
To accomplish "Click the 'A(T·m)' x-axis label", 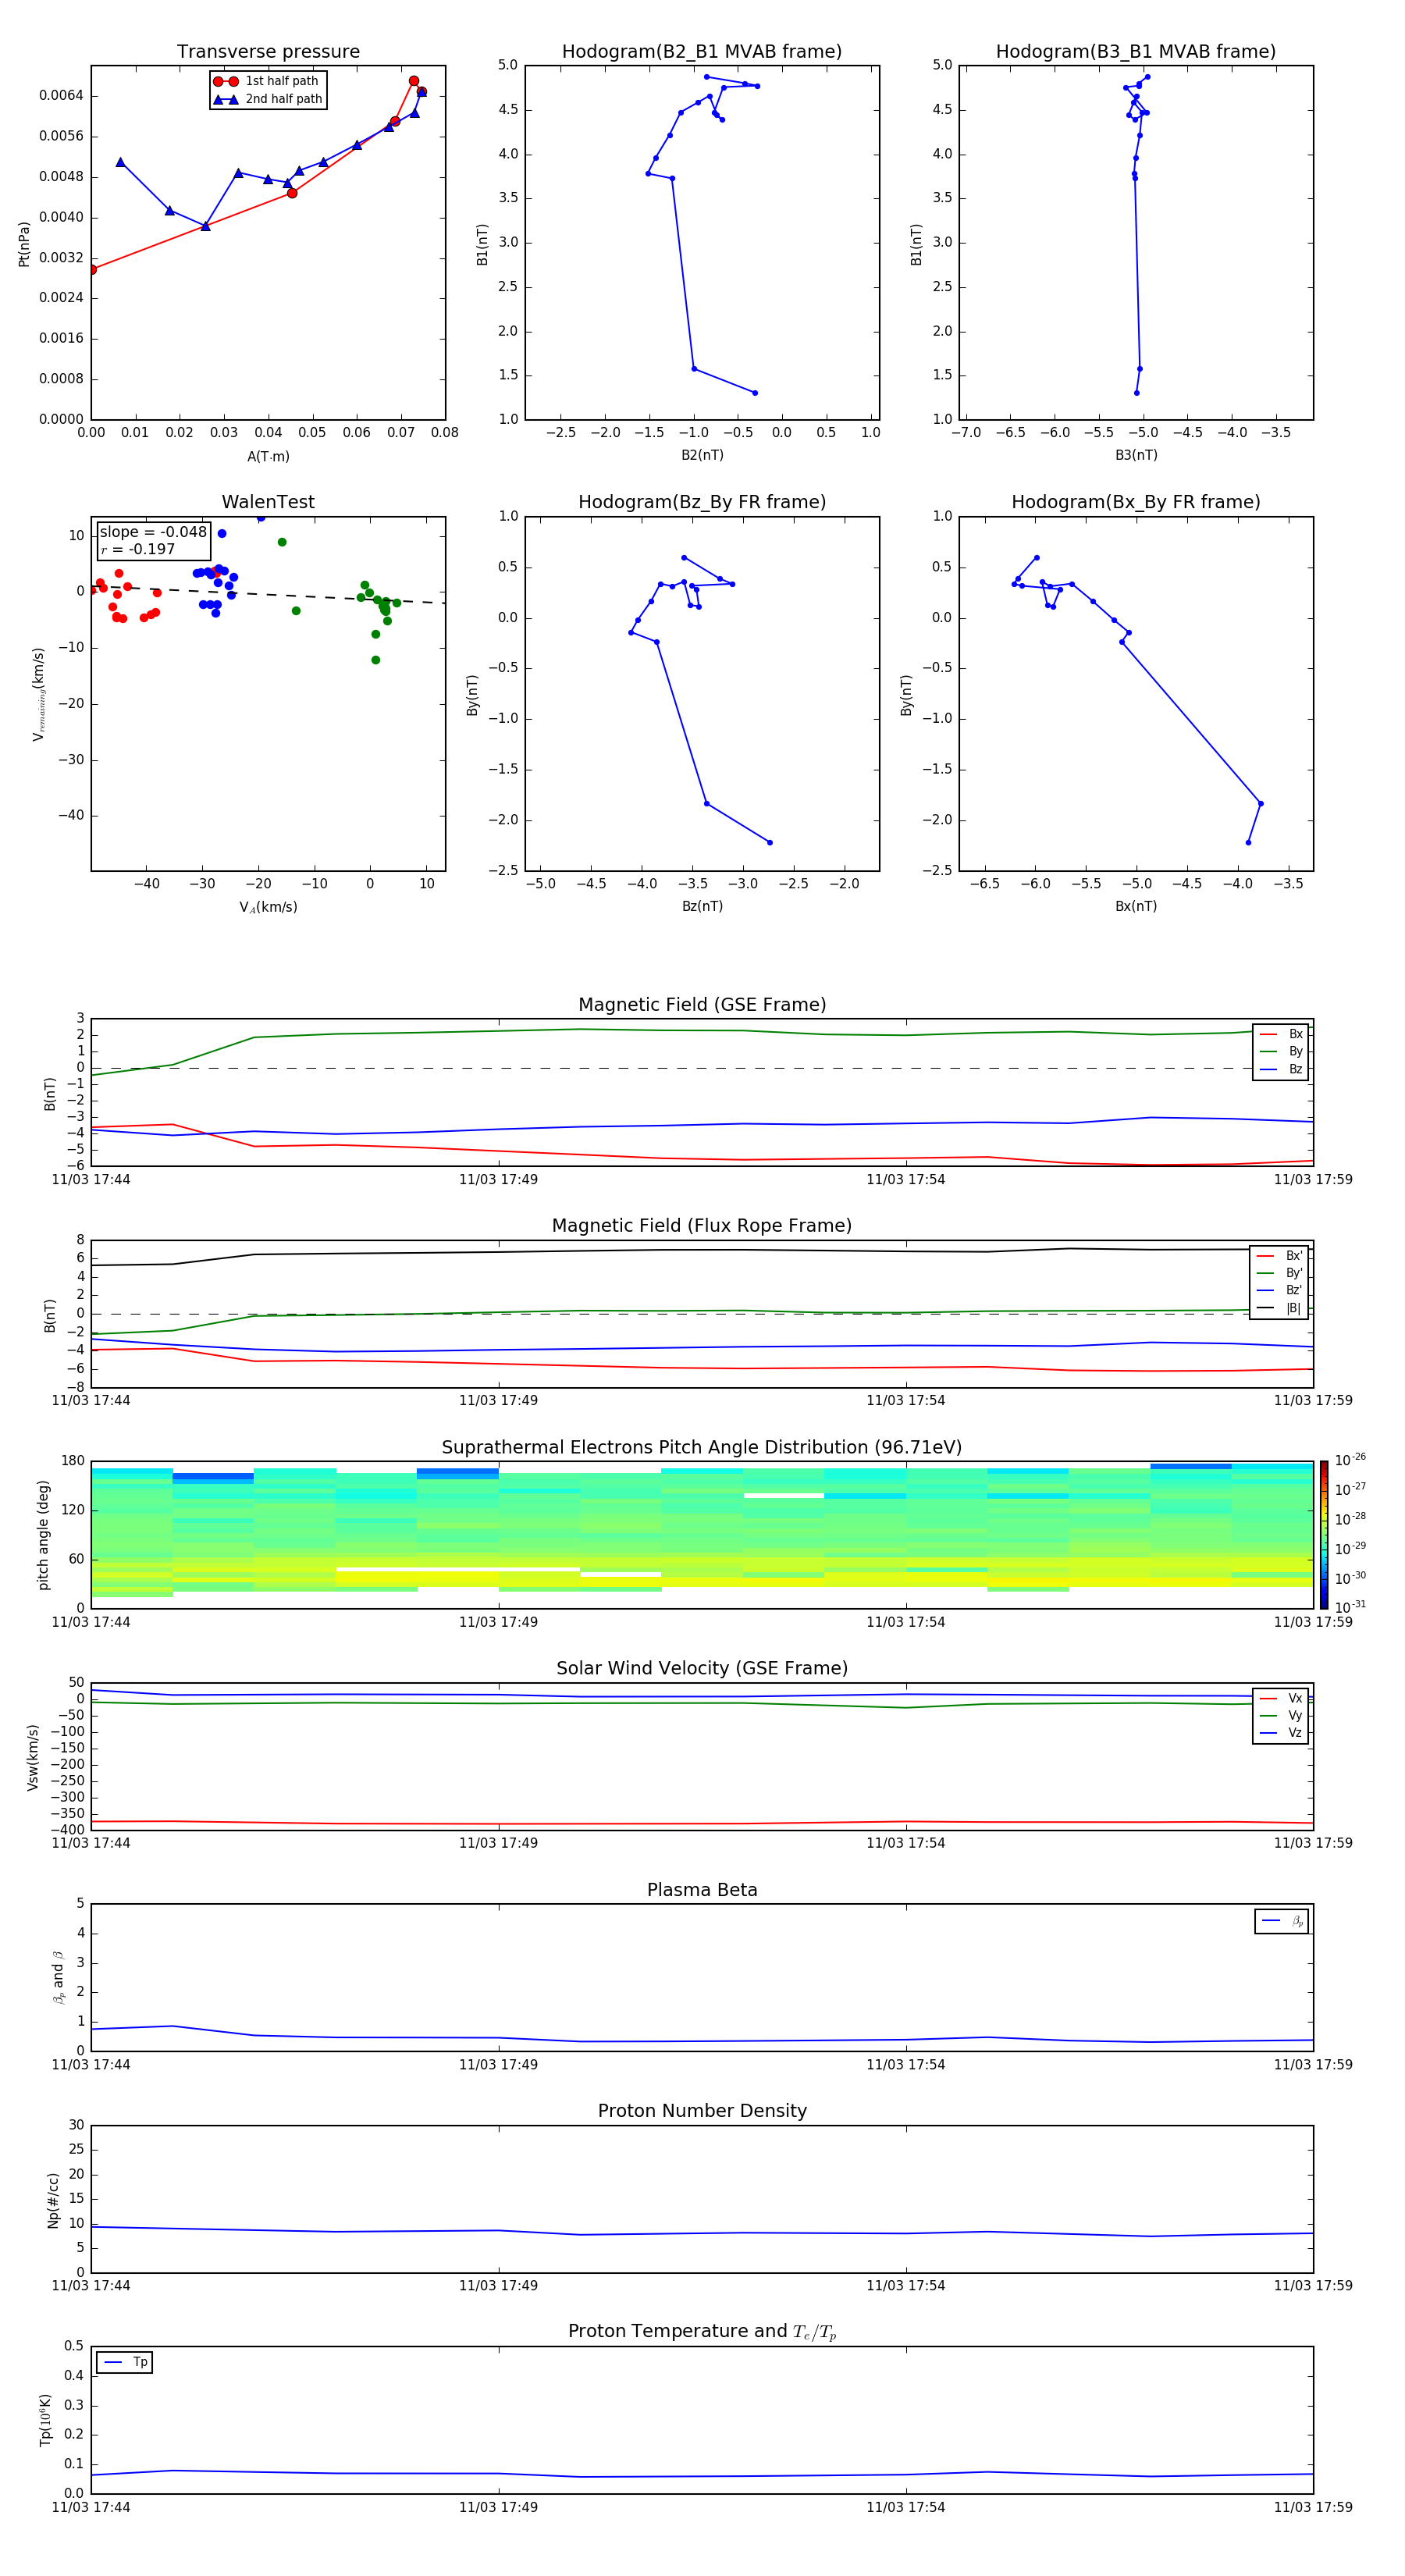I will click(268, 457).
